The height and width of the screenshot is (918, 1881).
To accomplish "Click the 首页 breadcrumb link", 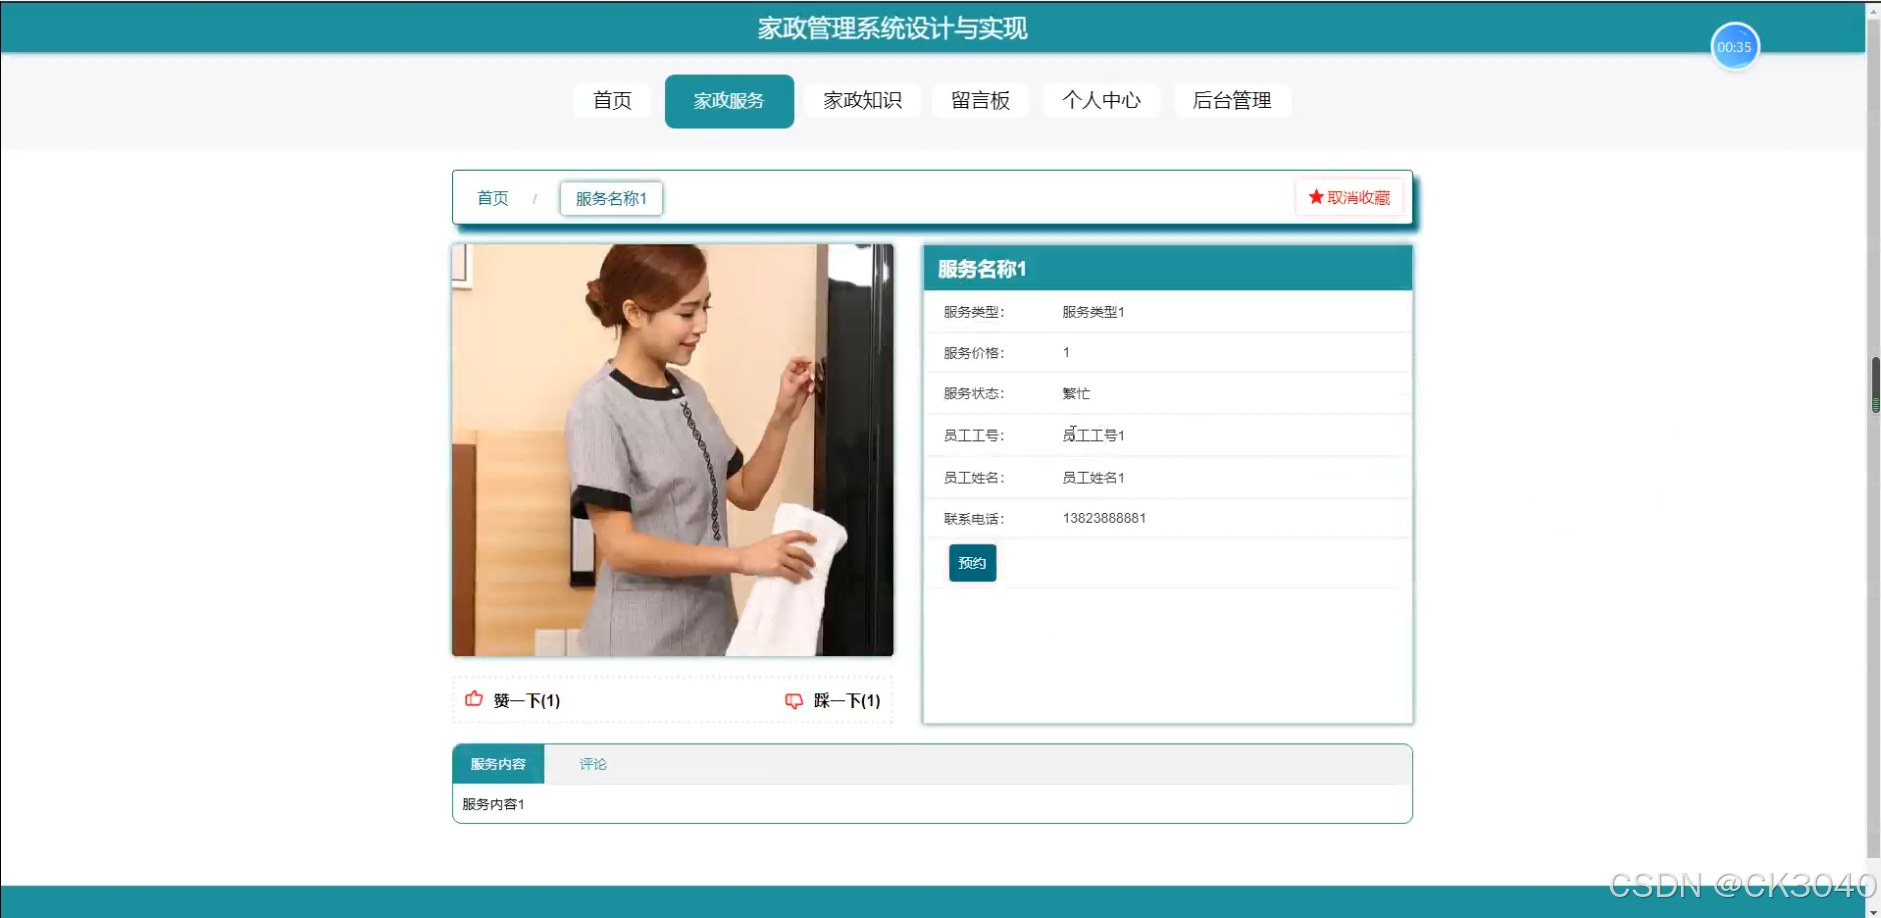I will [x=491, y=198].
